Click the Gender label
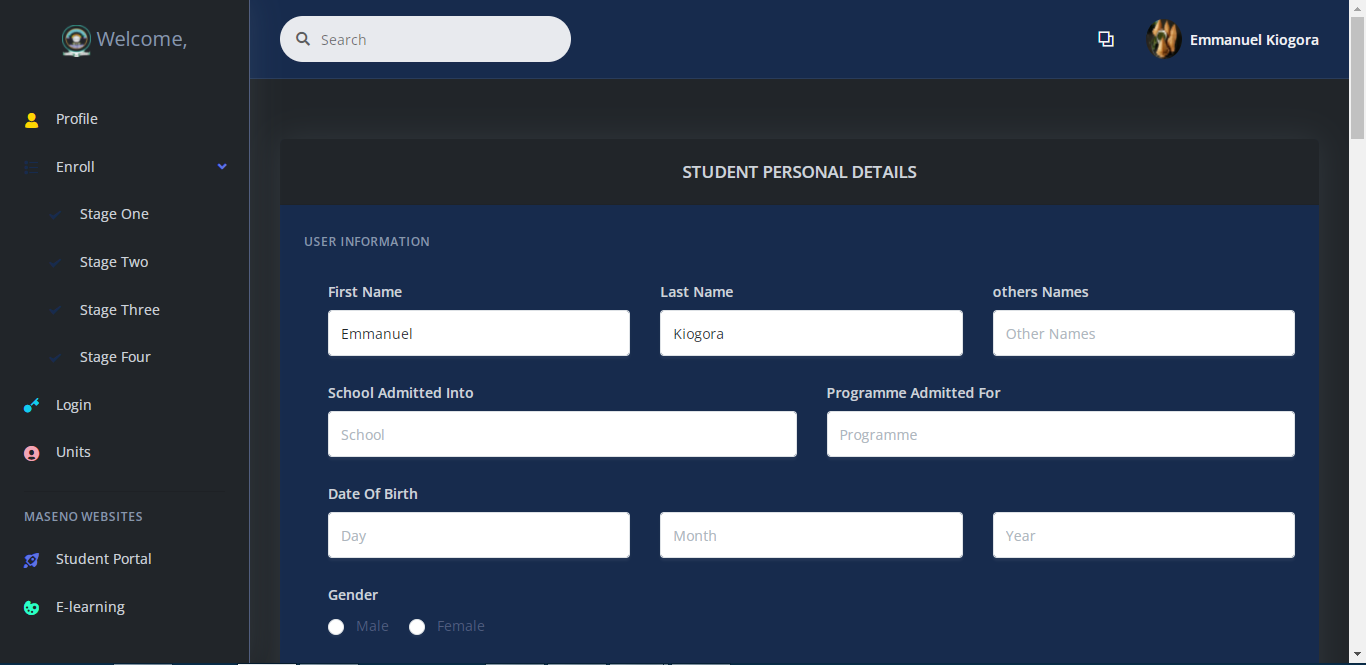Viewport: 1366px width, 665px height. click(353, 595)
